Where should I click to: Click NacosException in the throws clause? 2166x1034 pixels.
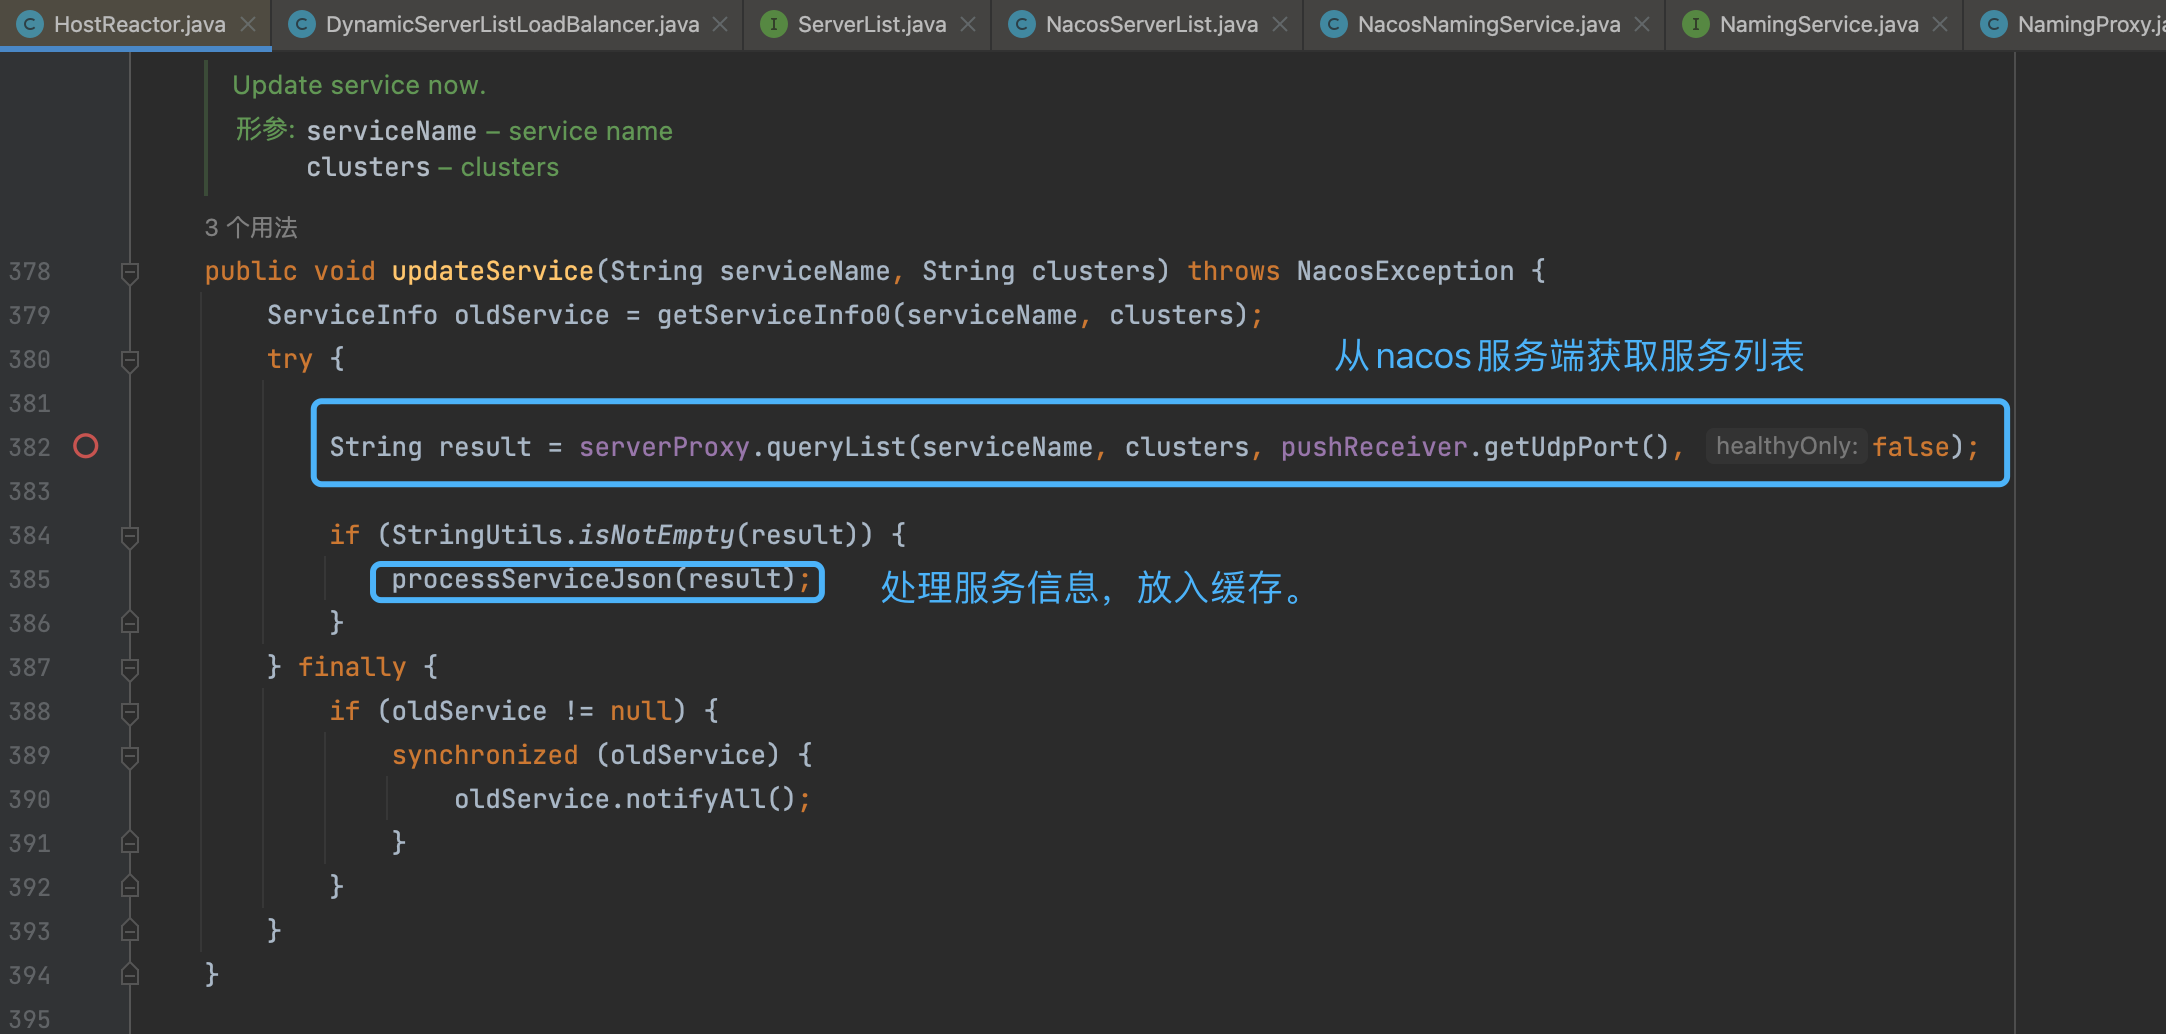(1405, 271)
